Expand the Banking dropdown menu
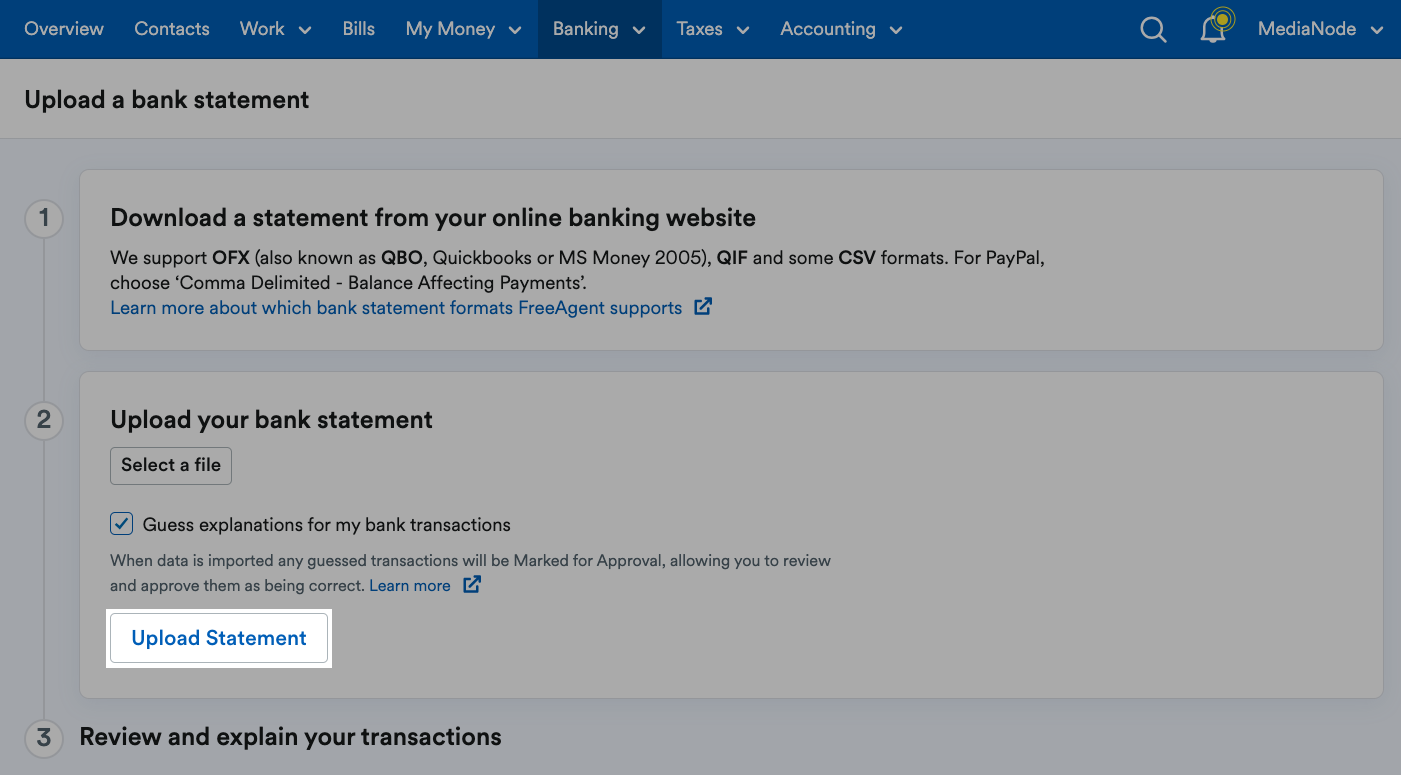 tap(599, 29)
